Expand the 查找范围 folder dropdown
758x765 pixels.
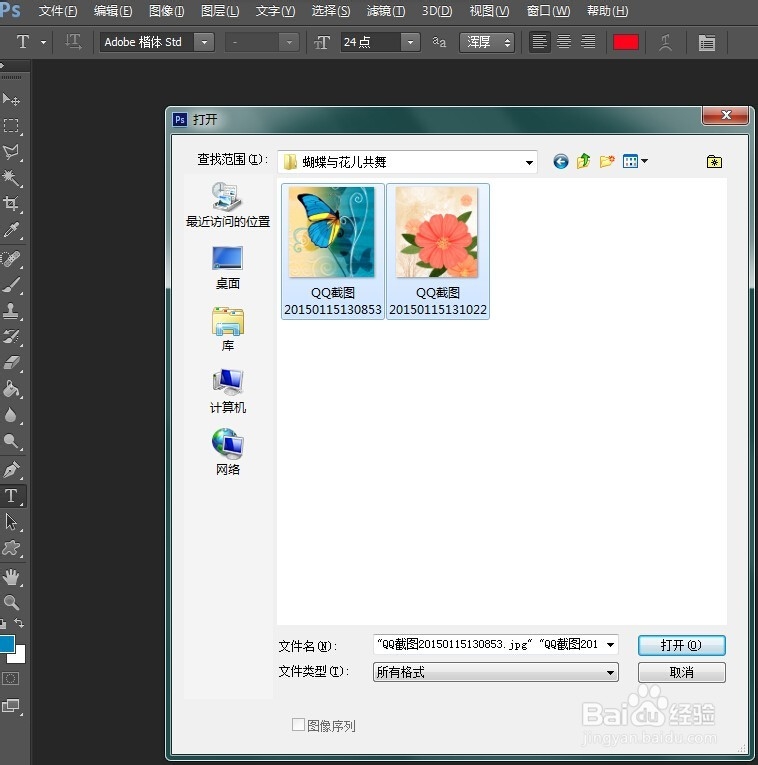click(529, 162)
